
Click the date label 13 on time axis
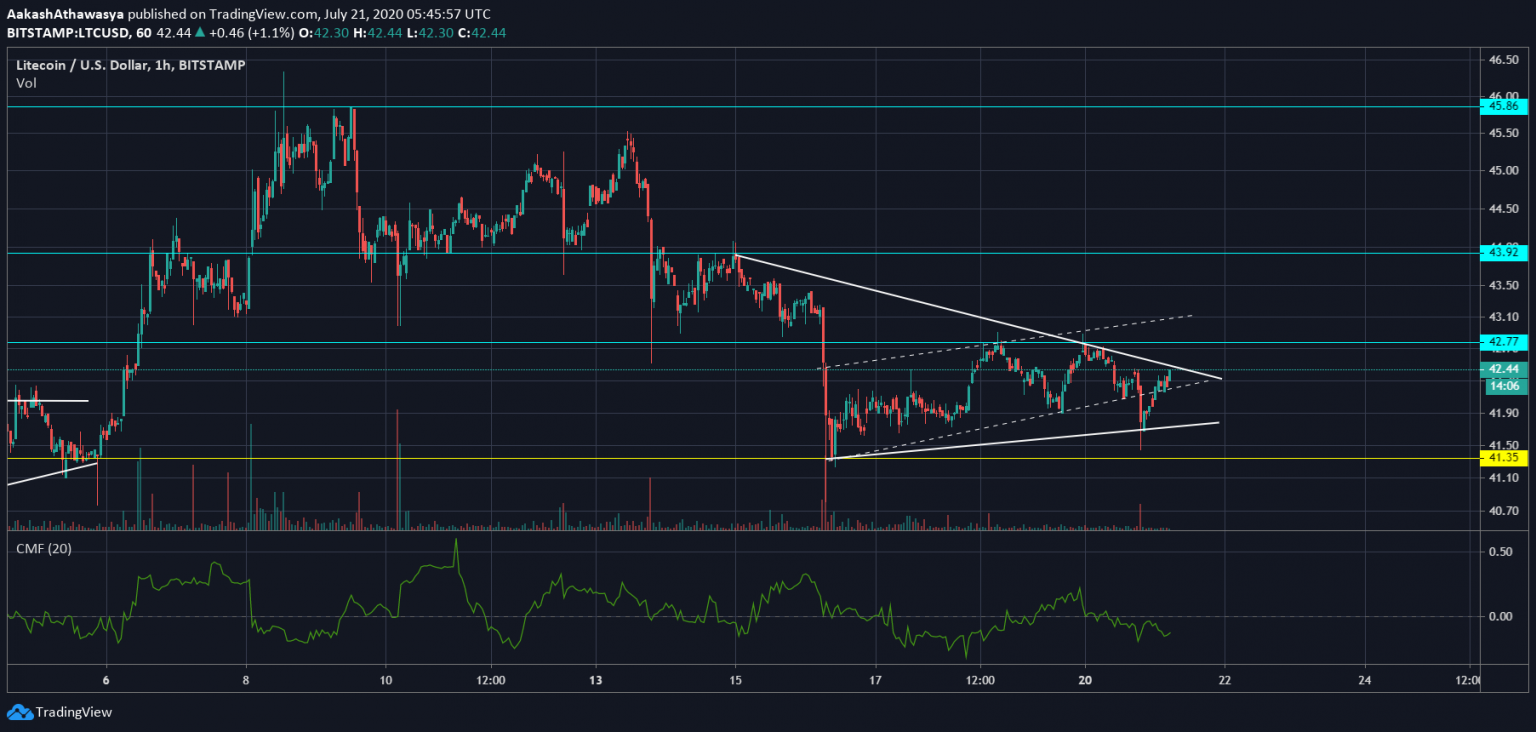click(x=596, y=681)
